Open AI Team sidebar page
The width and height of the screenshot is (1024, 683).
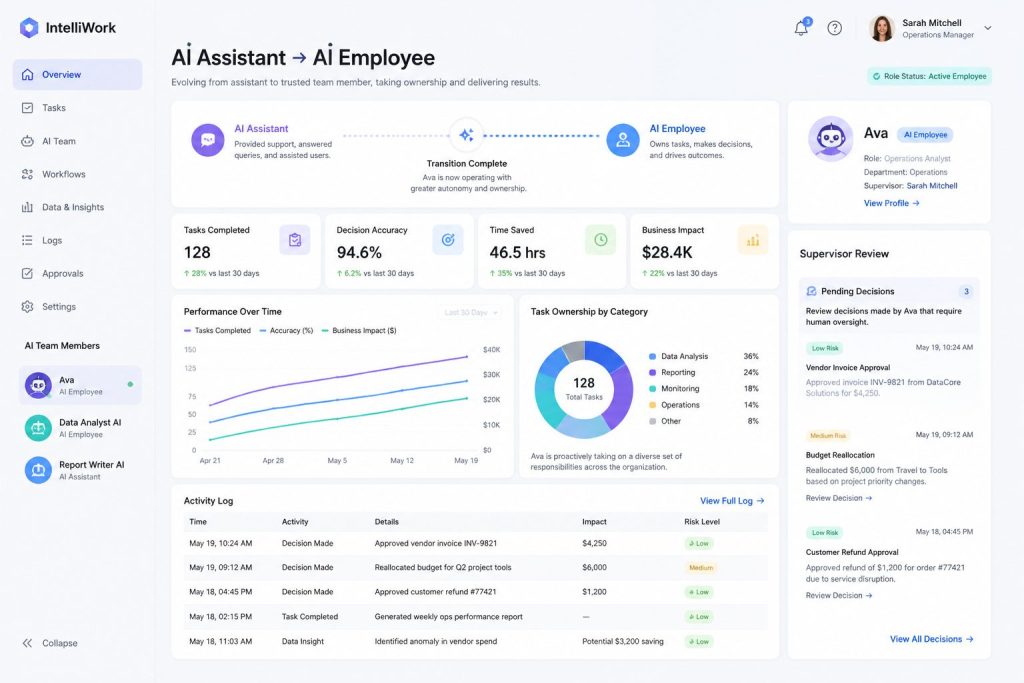click(x=77, y=141)
